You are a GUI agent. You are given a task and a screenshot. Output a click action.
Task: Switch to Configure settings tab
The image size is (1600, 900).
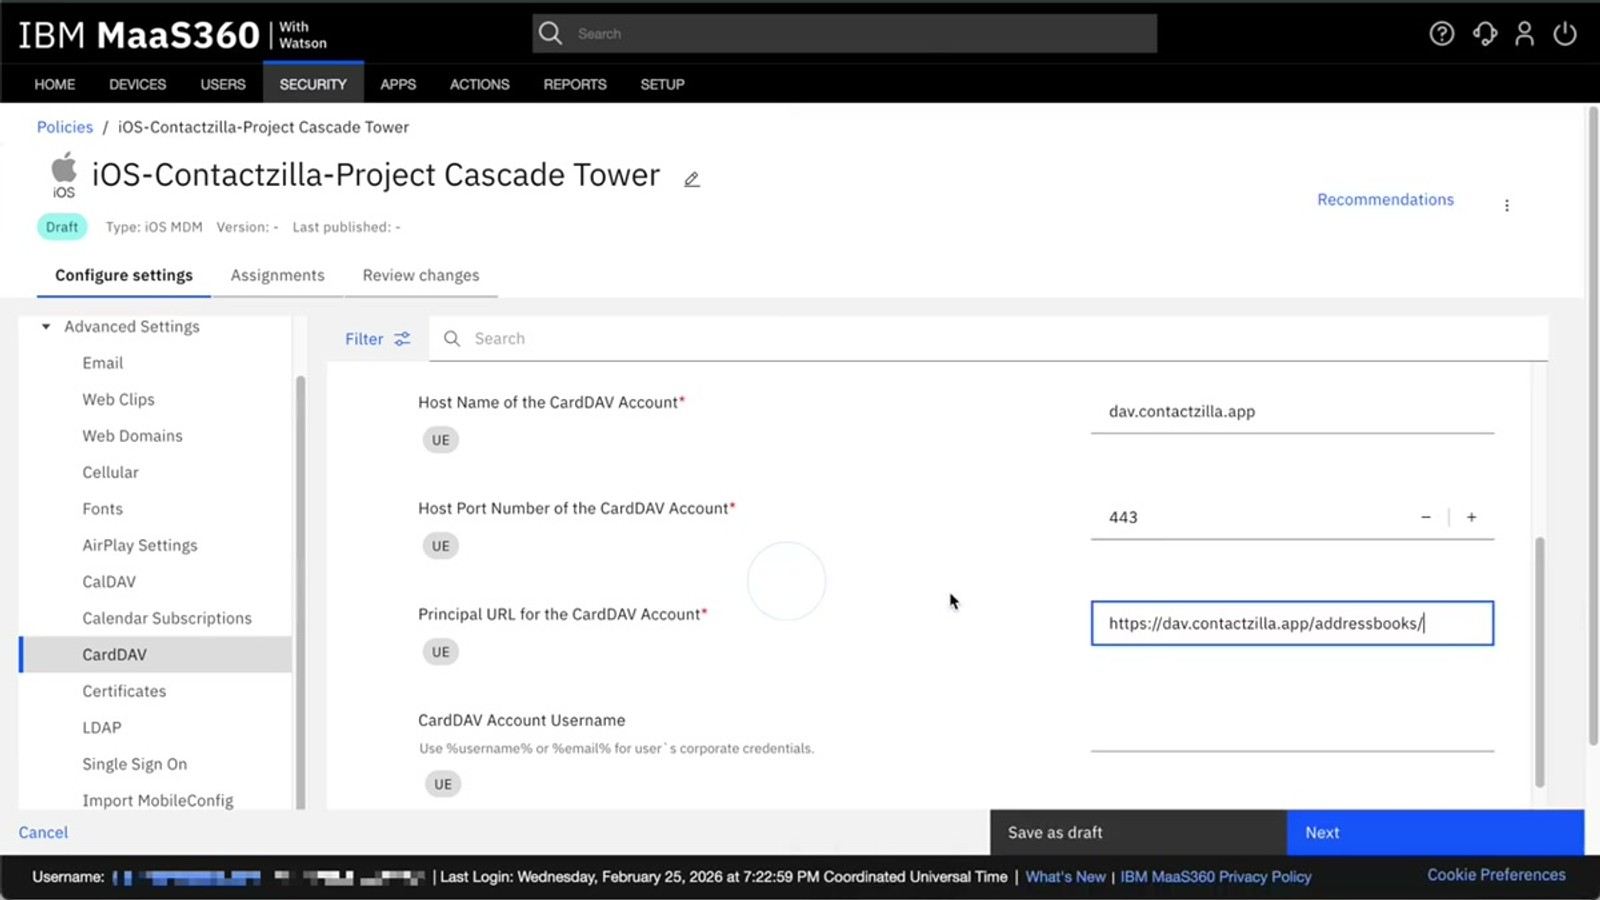coord(124,275)
